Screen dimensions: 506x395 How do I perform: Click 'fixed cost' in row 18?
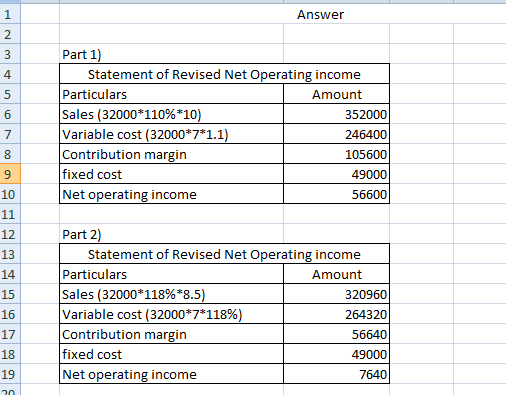[x=171, y=354]
